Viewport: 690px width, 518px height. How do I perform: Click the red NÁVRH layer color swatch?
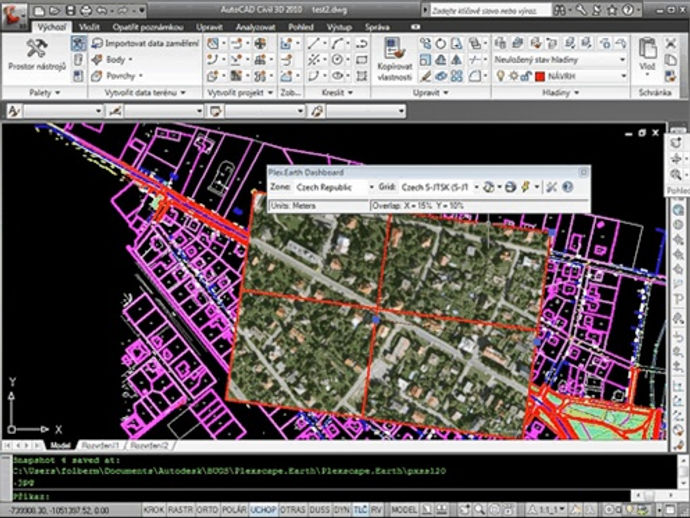(x=540, y=77)
